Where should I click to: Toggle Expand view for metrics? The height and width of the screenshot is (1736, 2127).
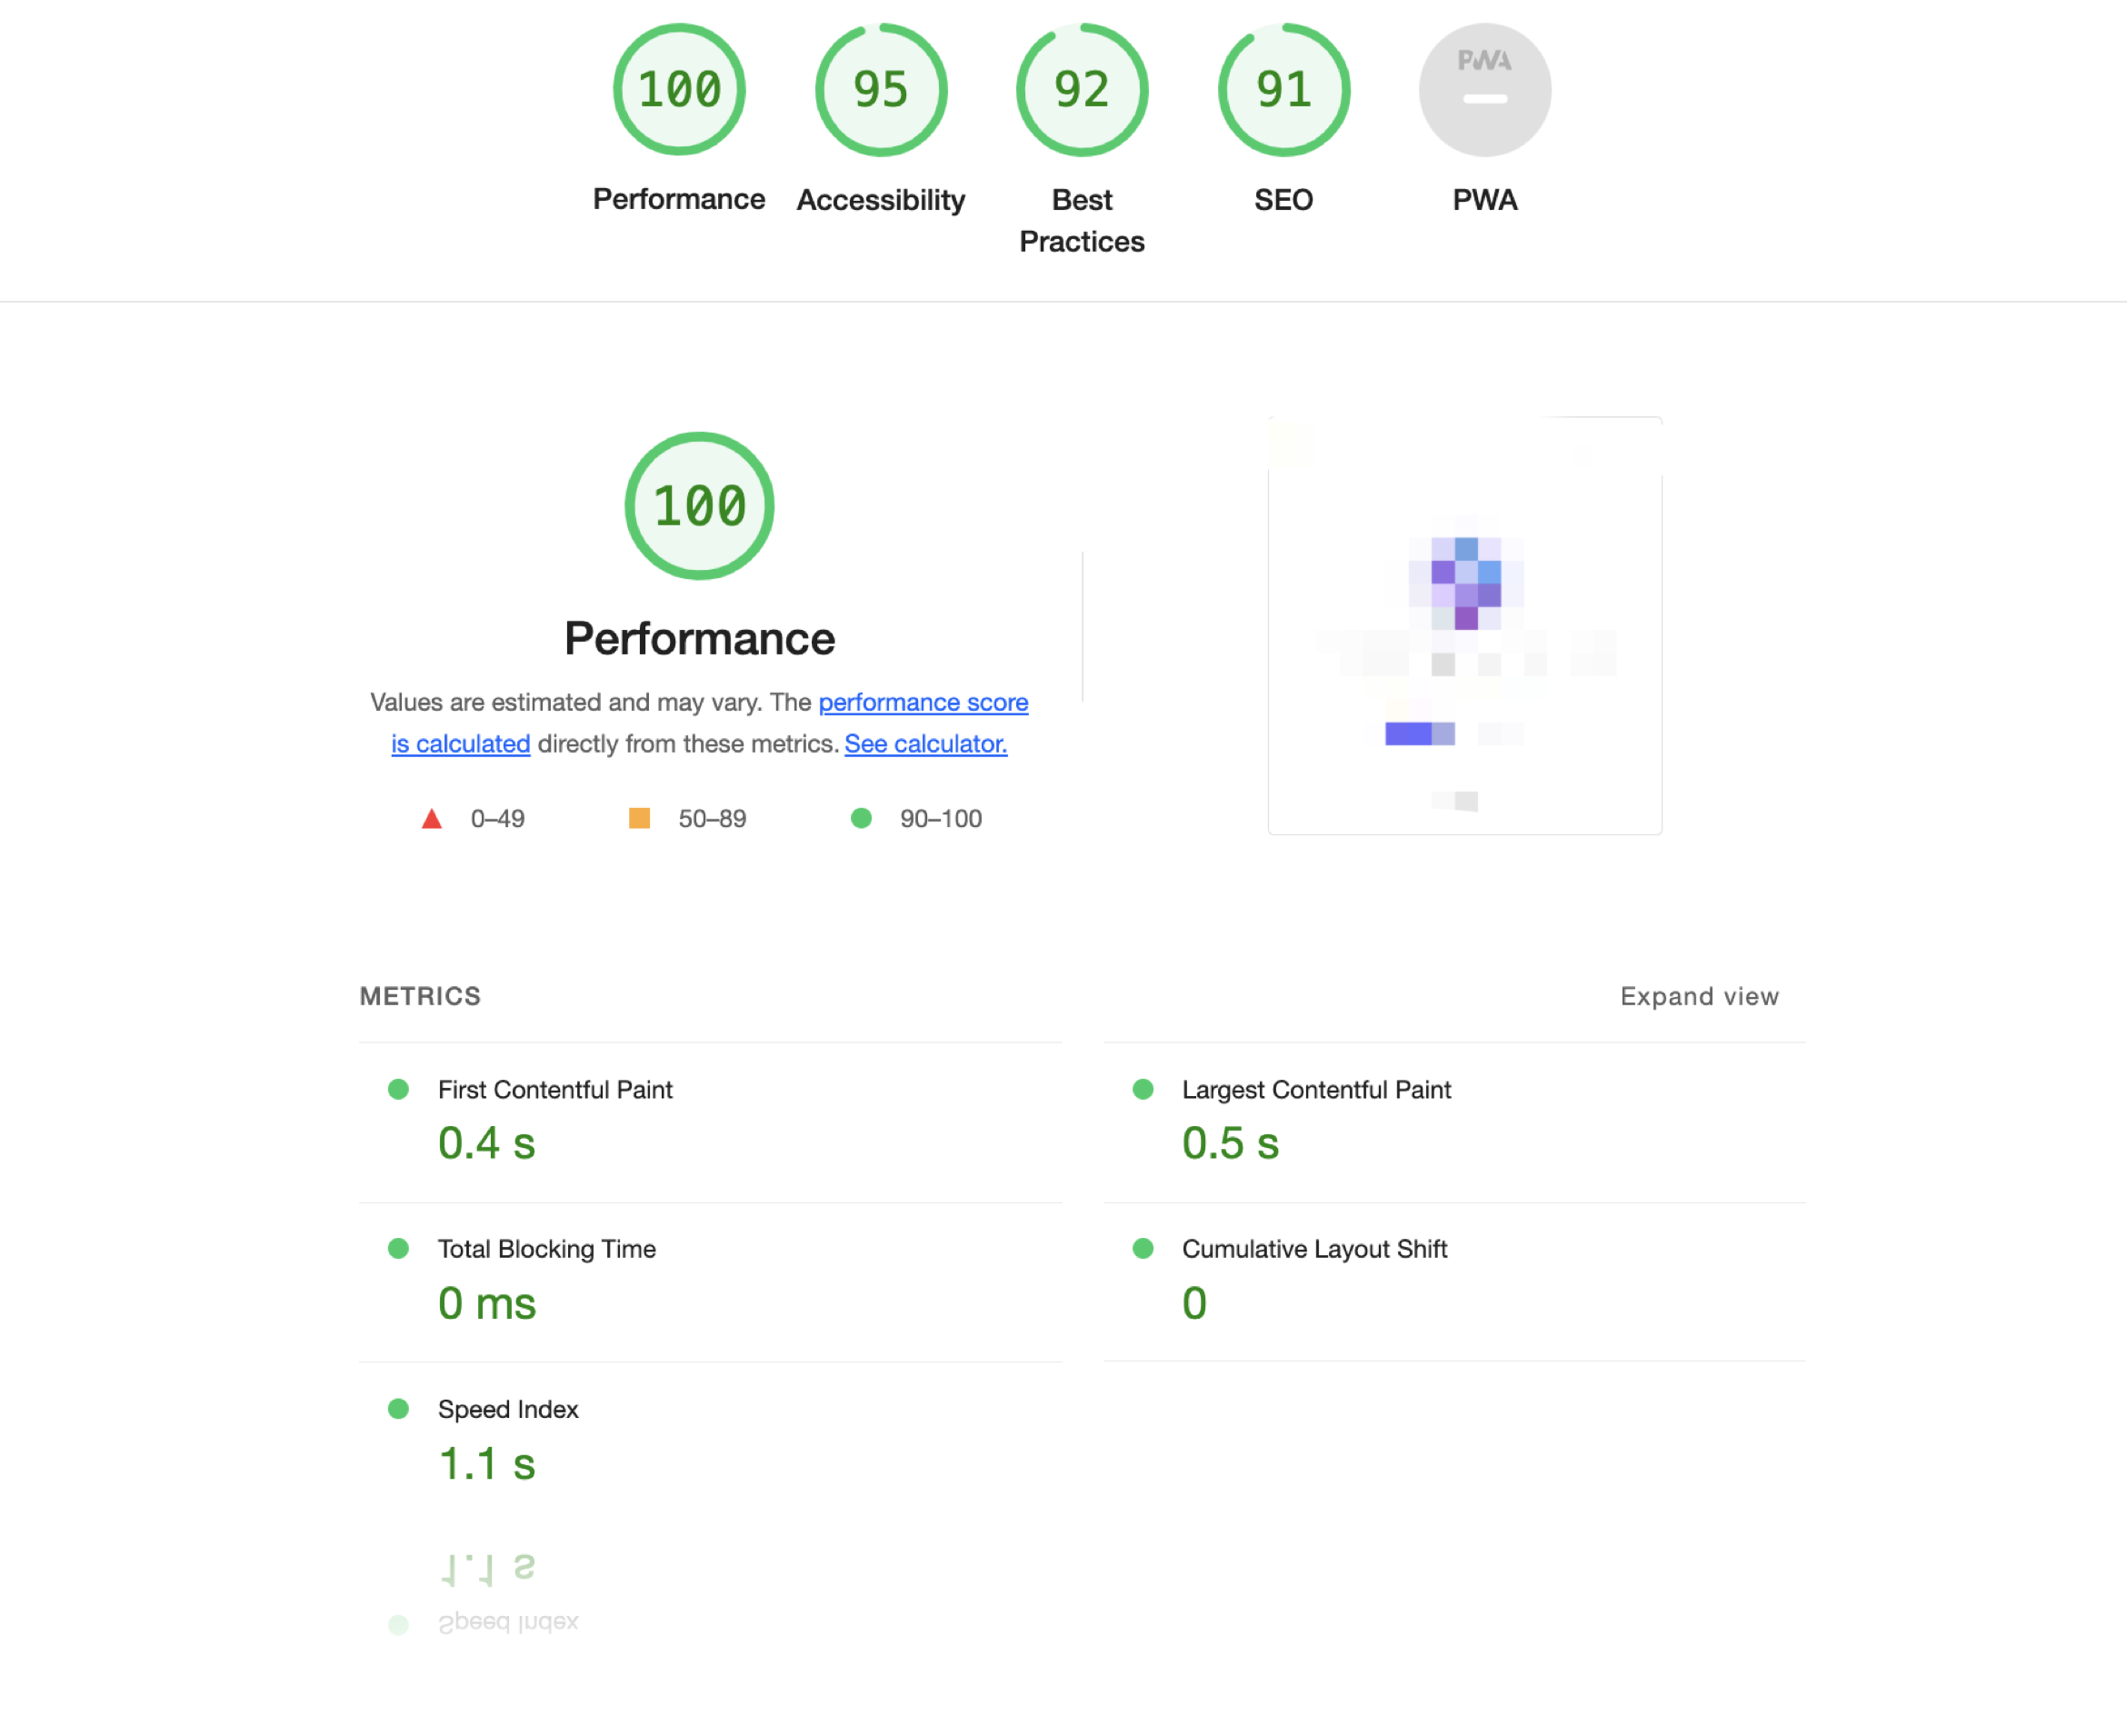point(1699,996)
